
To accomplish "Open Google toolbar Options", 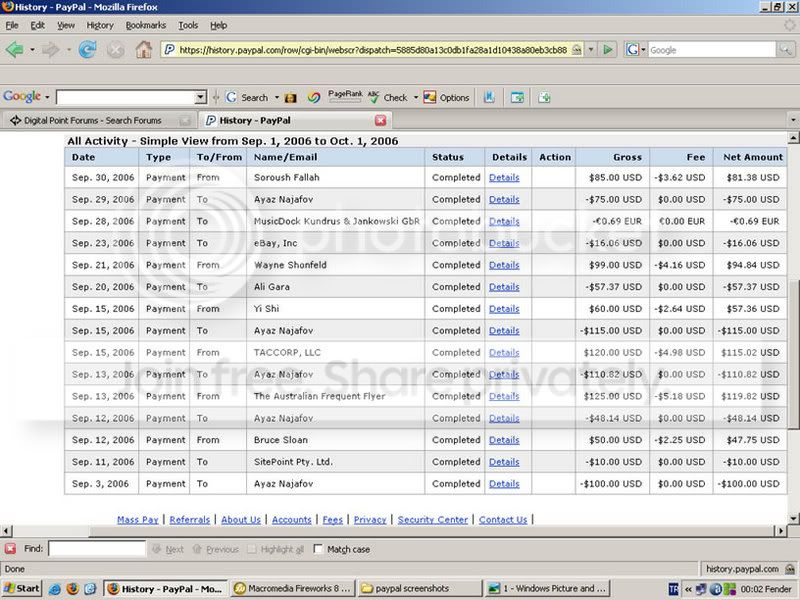I will 446,97.
